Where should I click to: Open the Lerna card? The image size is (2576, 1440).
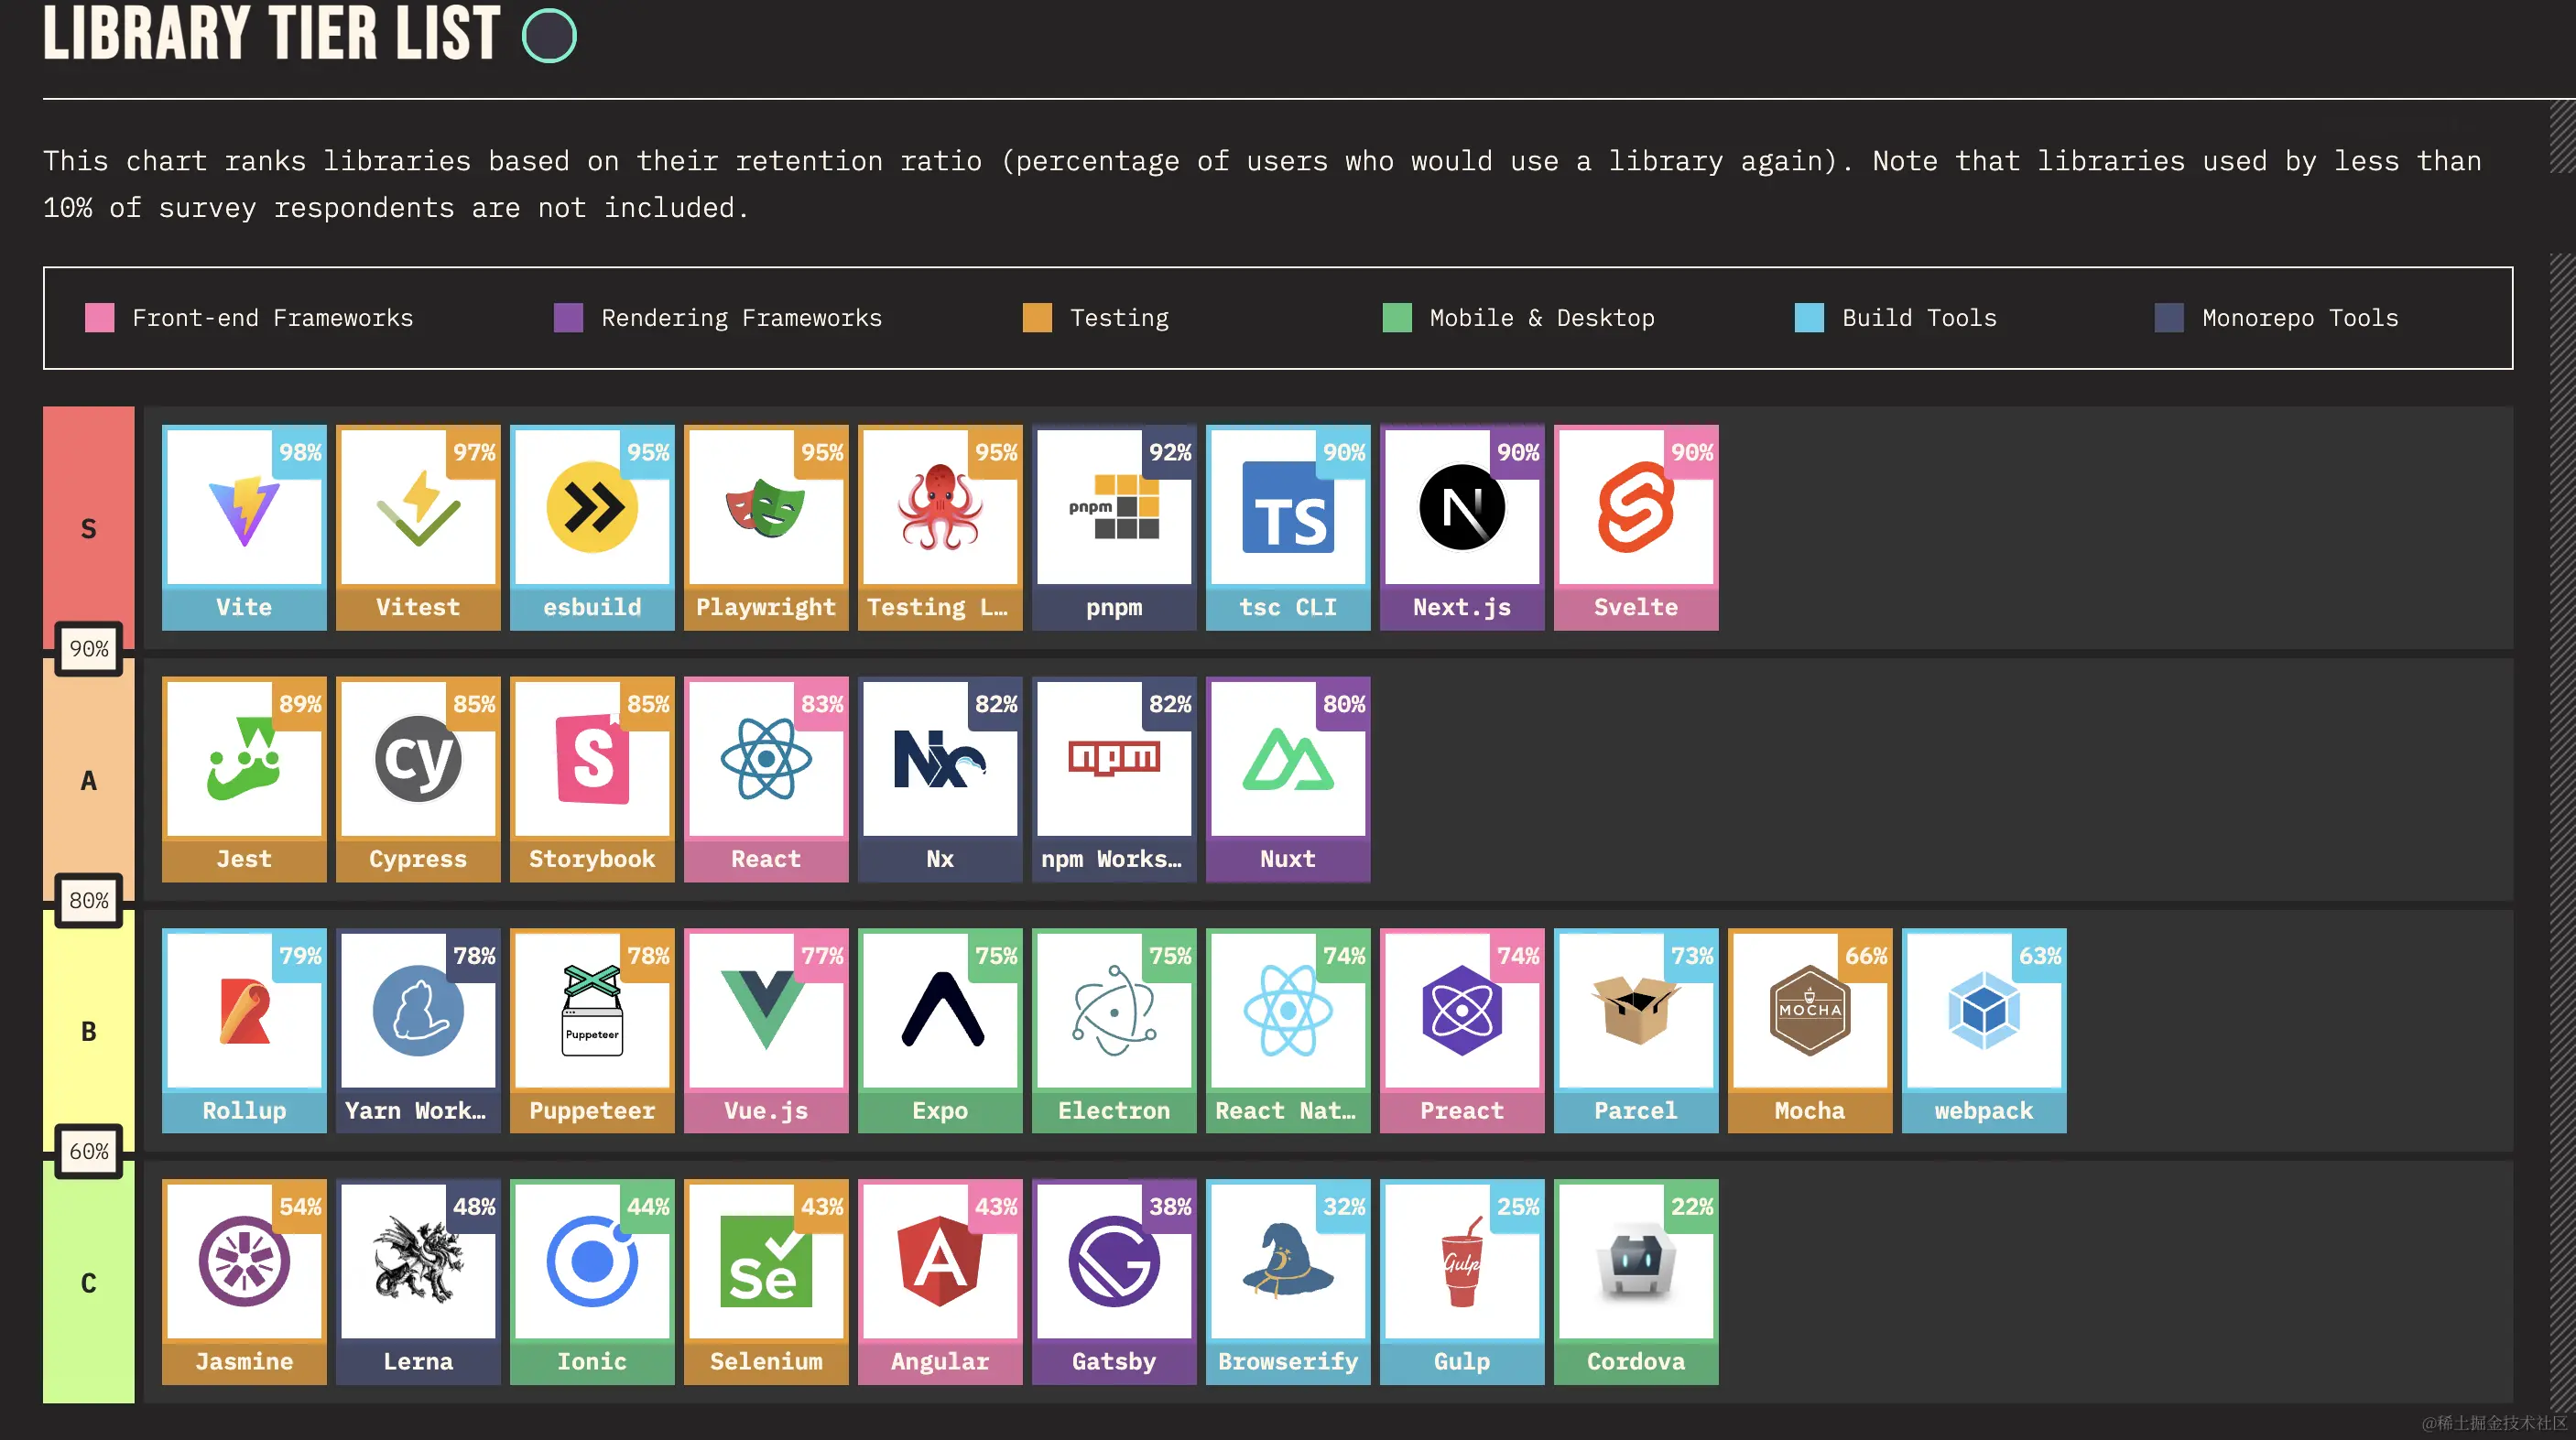(x=418, y=1282)
